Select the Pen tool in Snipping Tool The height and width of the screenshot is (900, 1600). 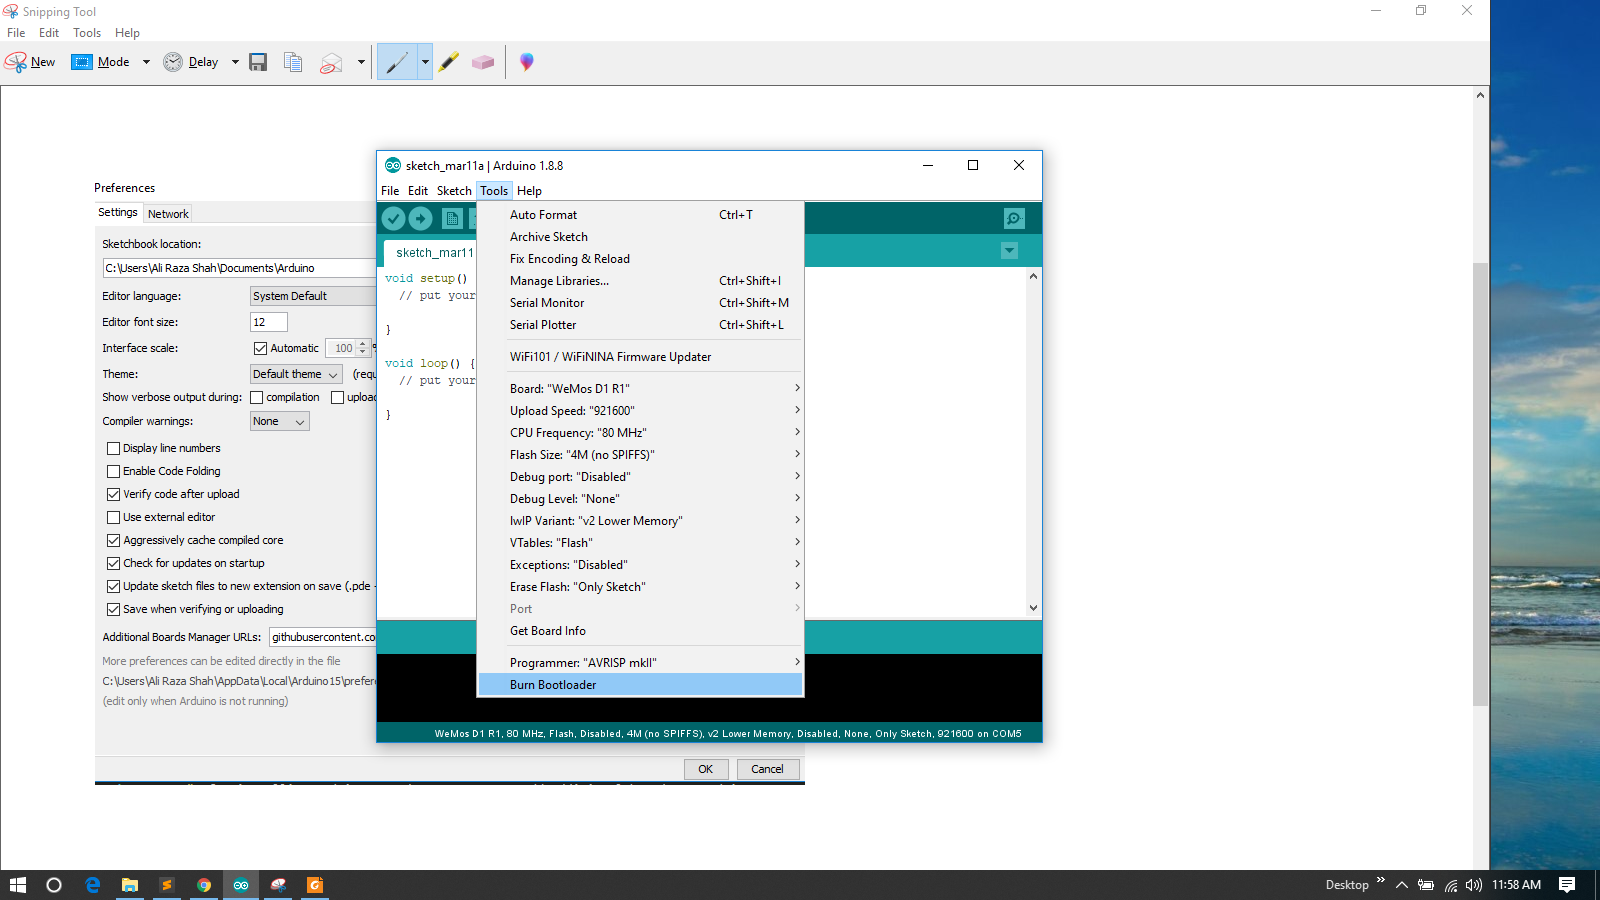click(x=397, y=62)
